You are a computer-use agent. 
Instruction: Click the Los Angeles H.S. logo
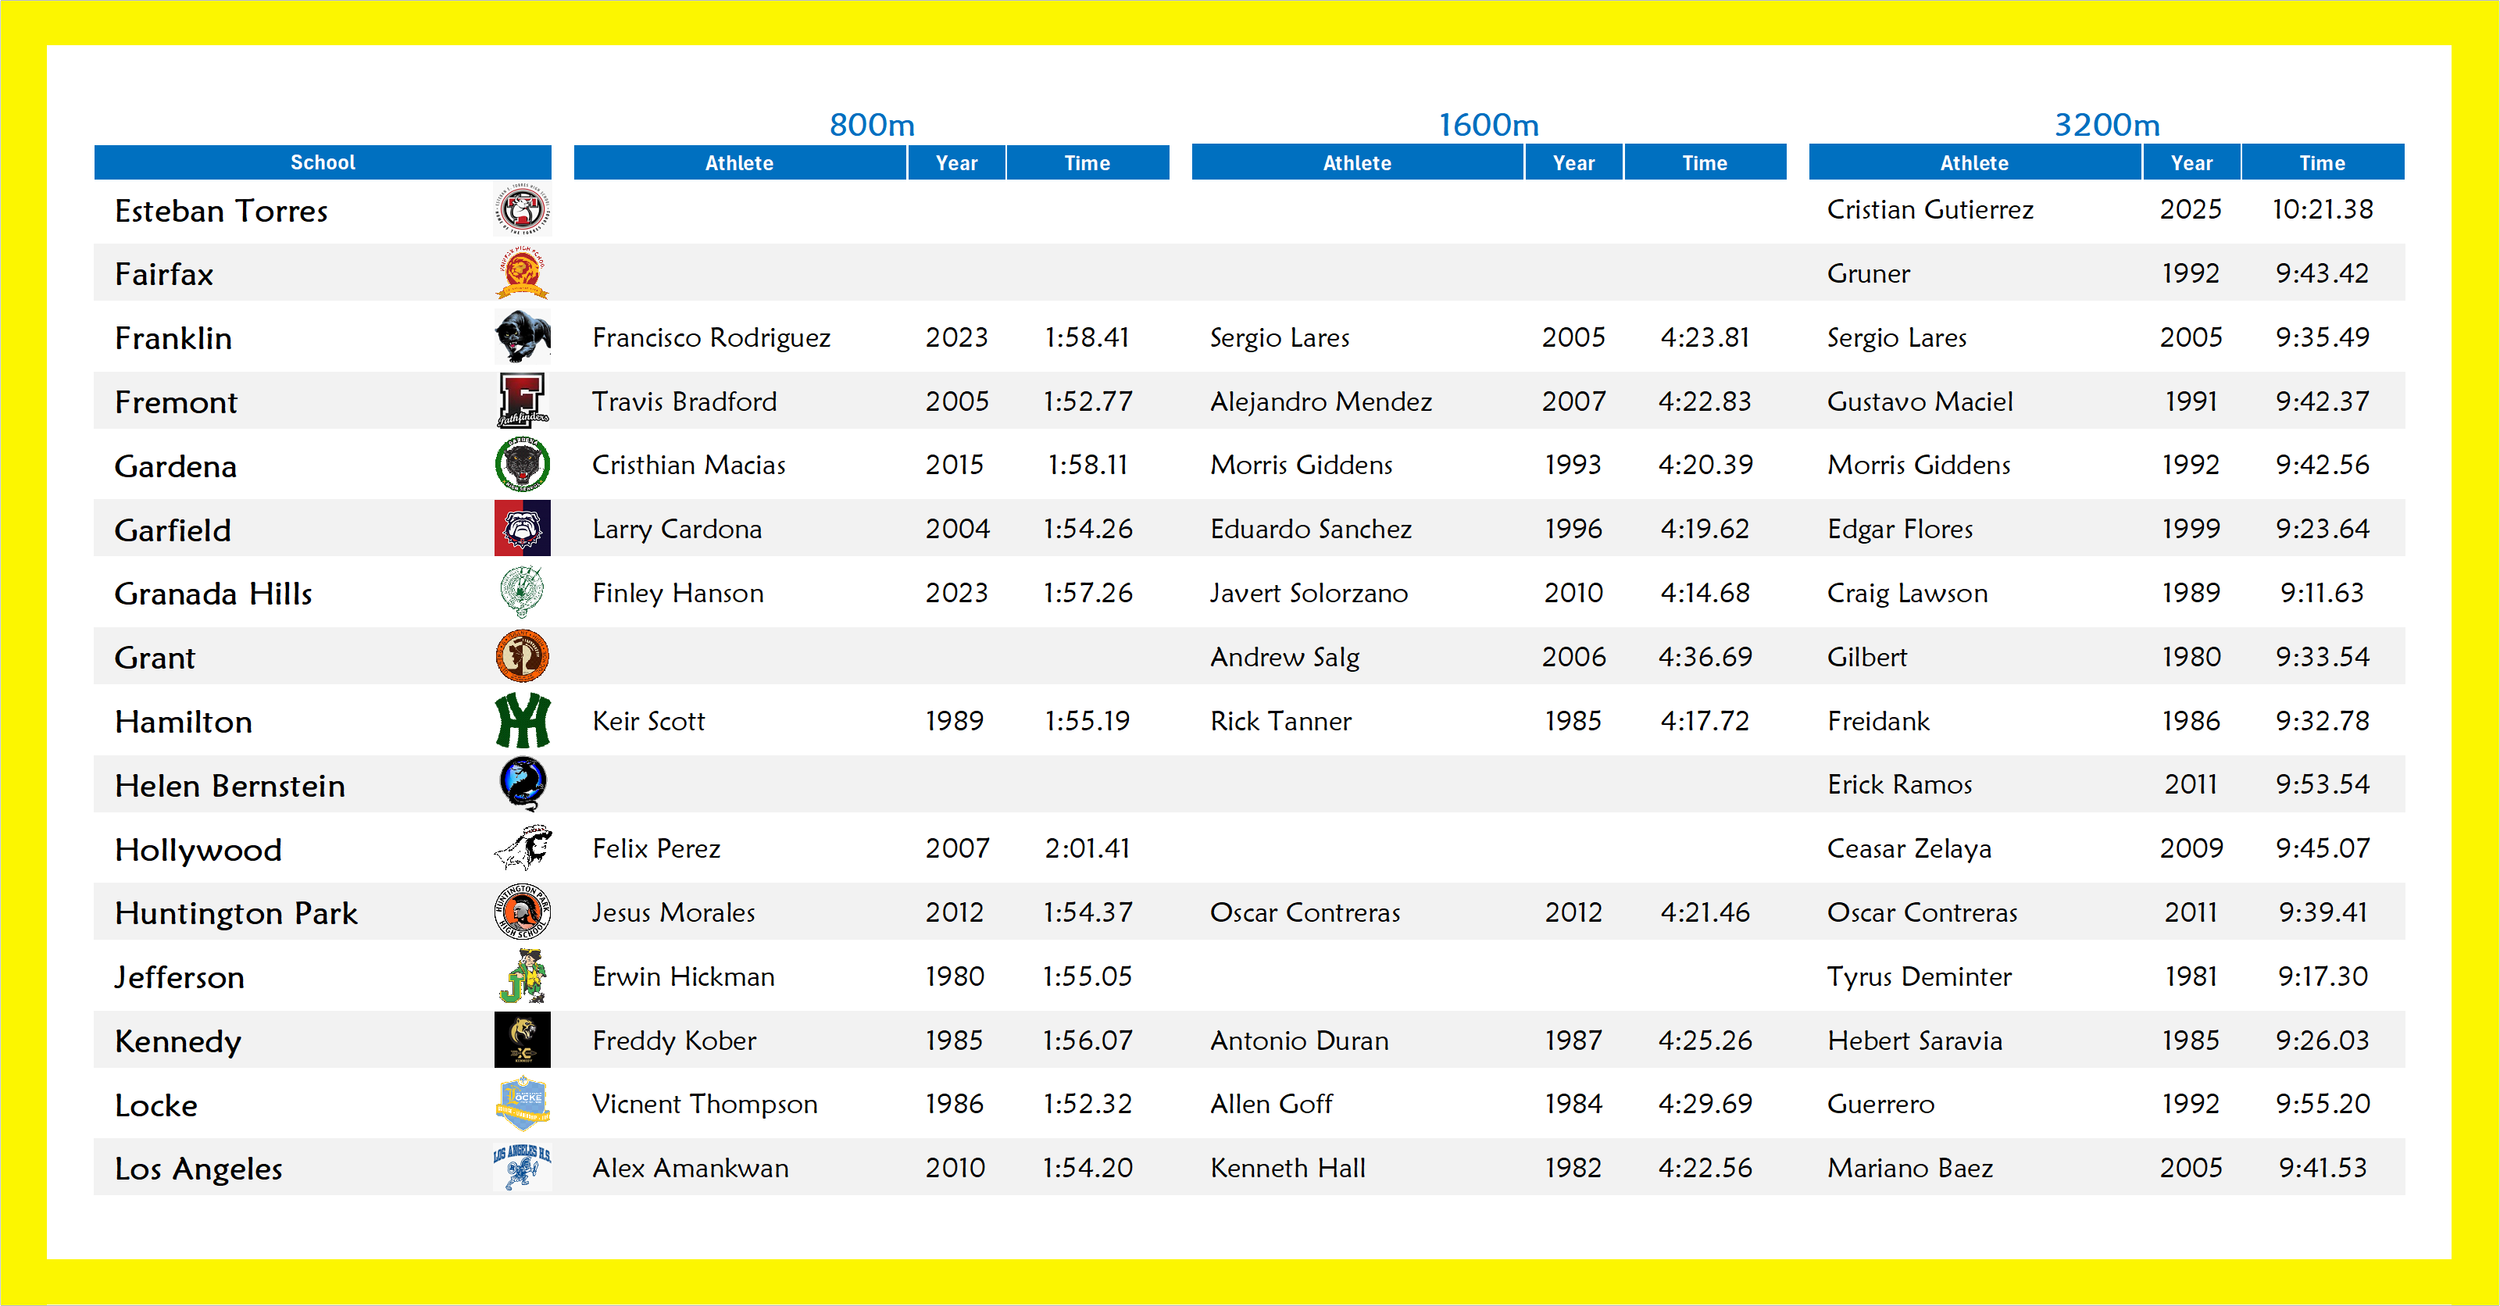(x=522, y=1167)
